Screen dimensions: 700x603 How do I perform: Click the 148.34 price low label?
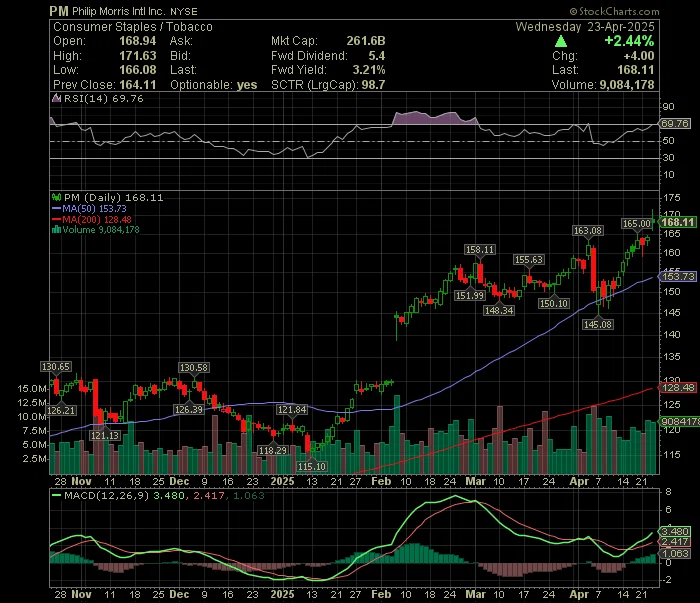(499, 310)
